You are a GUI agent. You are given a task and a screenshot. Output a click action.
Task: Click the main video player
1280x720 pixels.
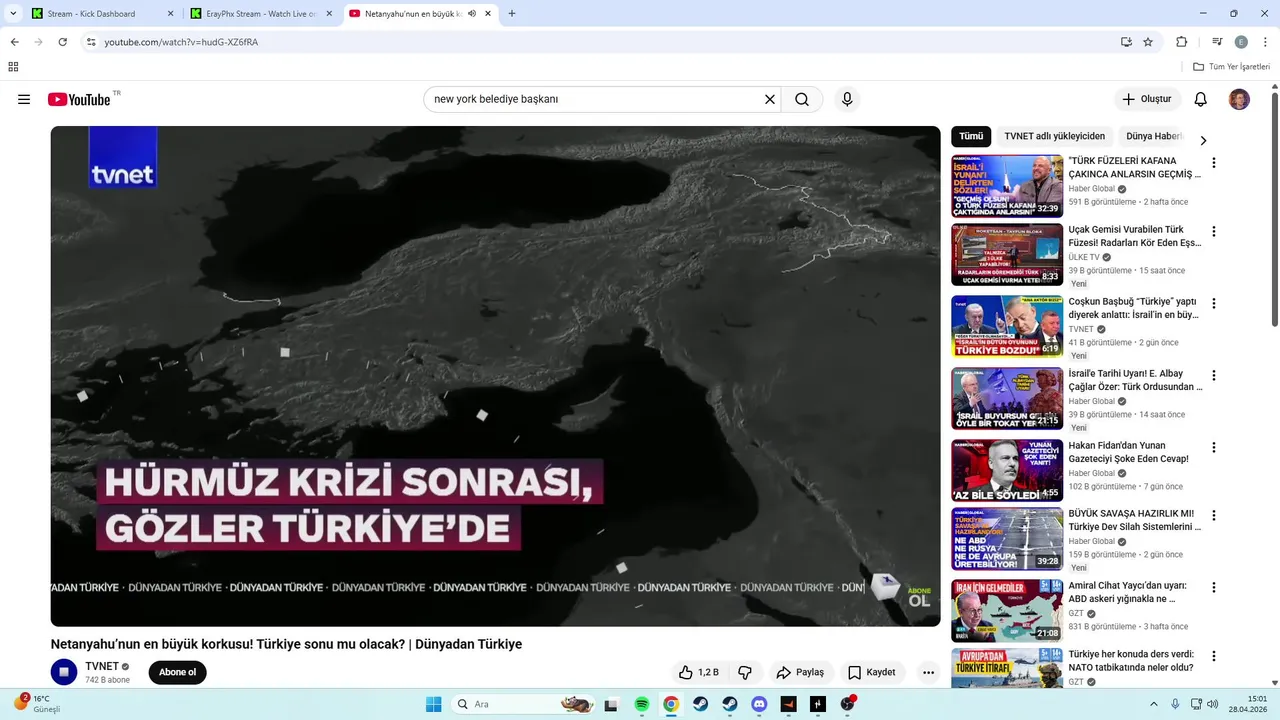tap(495, 376)
